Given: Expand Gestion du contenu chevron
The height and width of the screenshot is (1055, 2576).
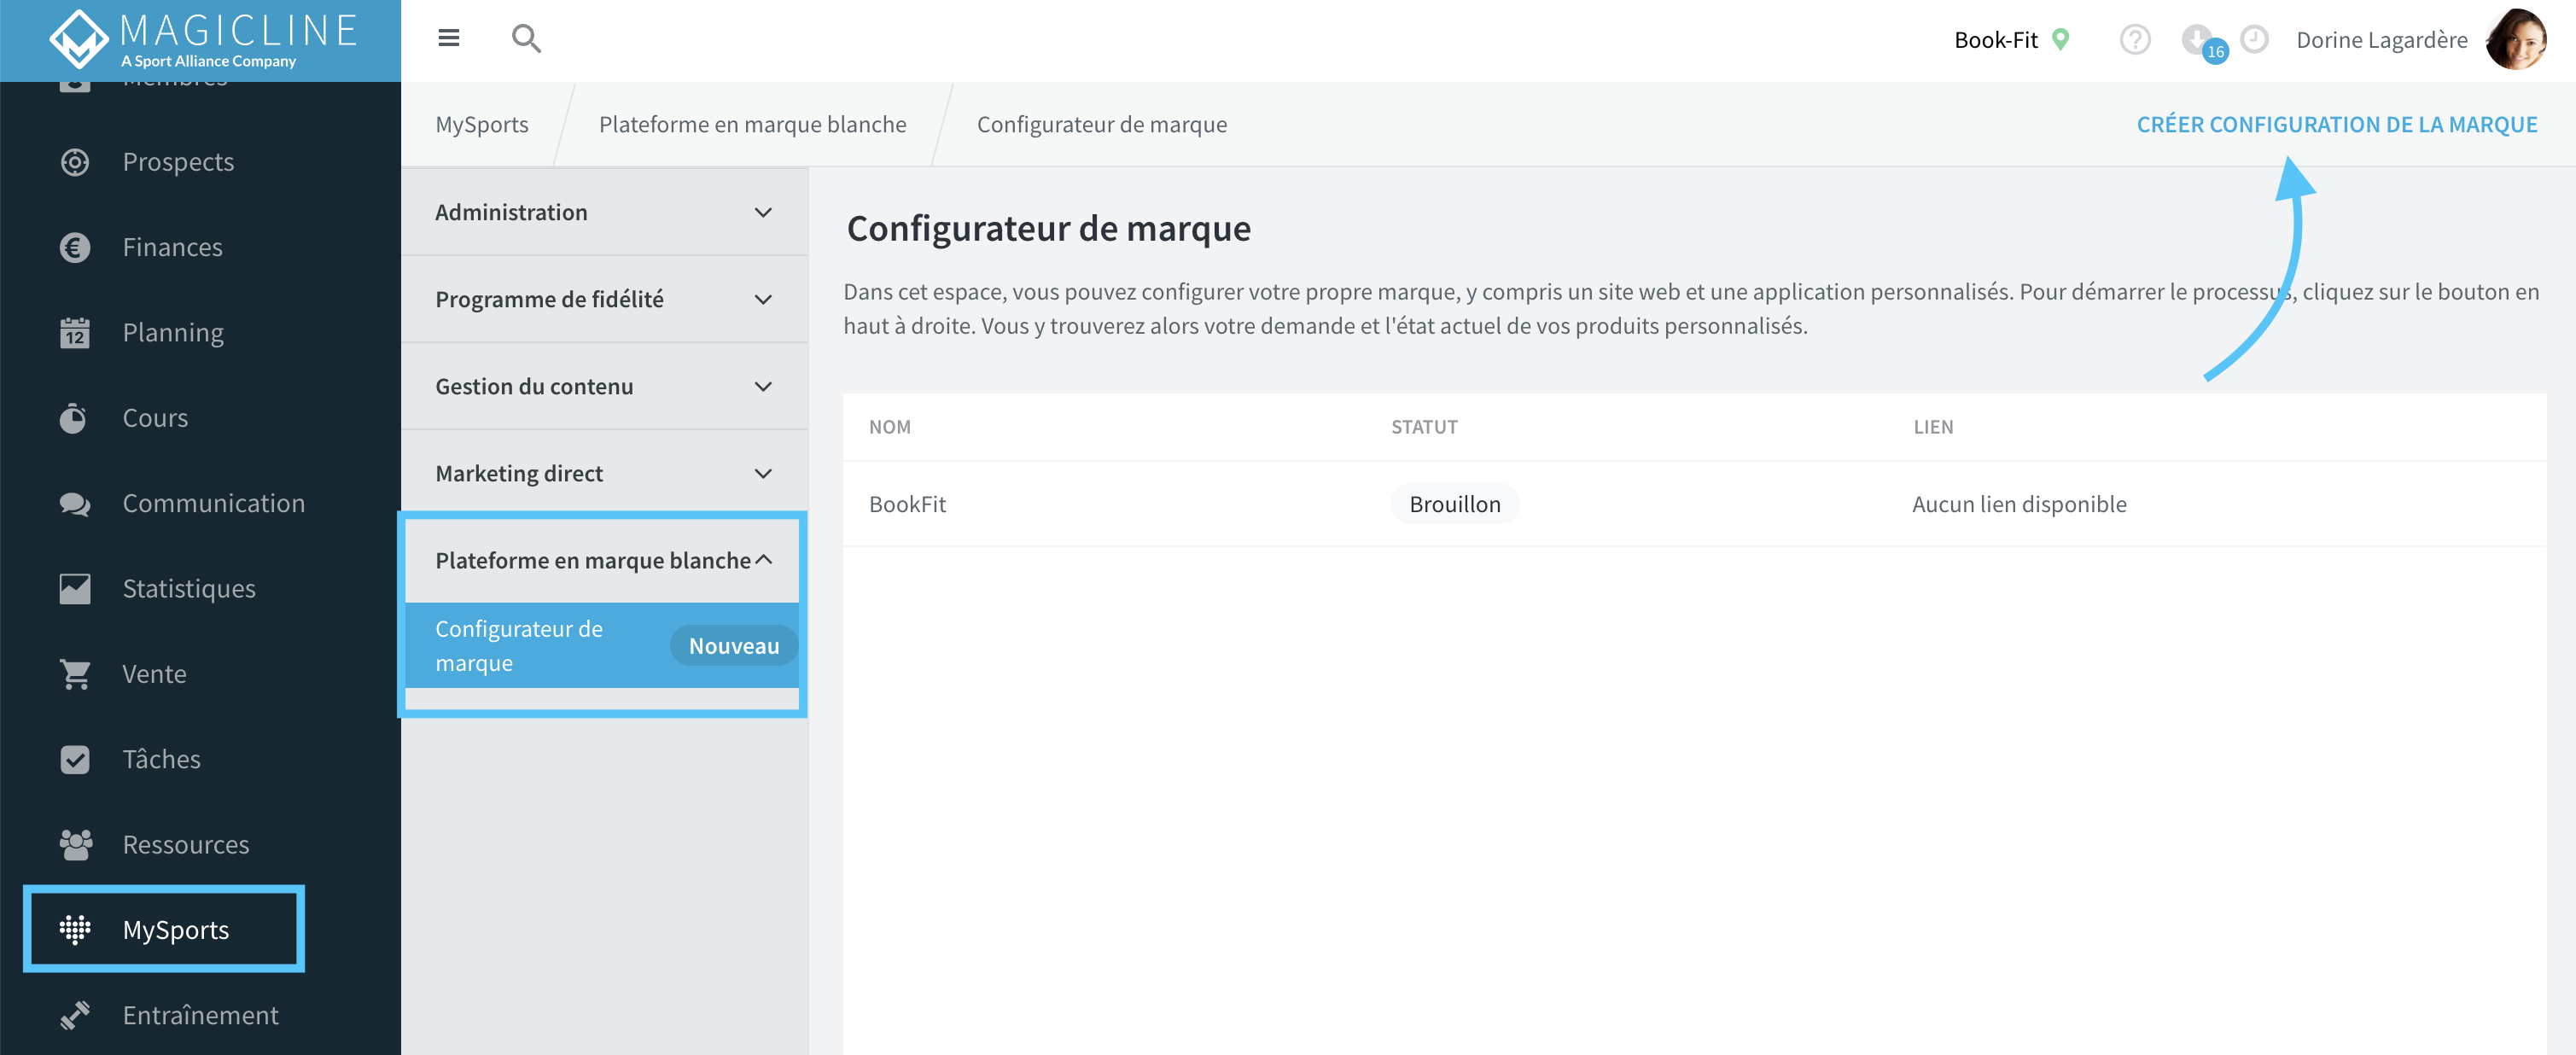Looking at the screenshot, I should coord(763,386).
